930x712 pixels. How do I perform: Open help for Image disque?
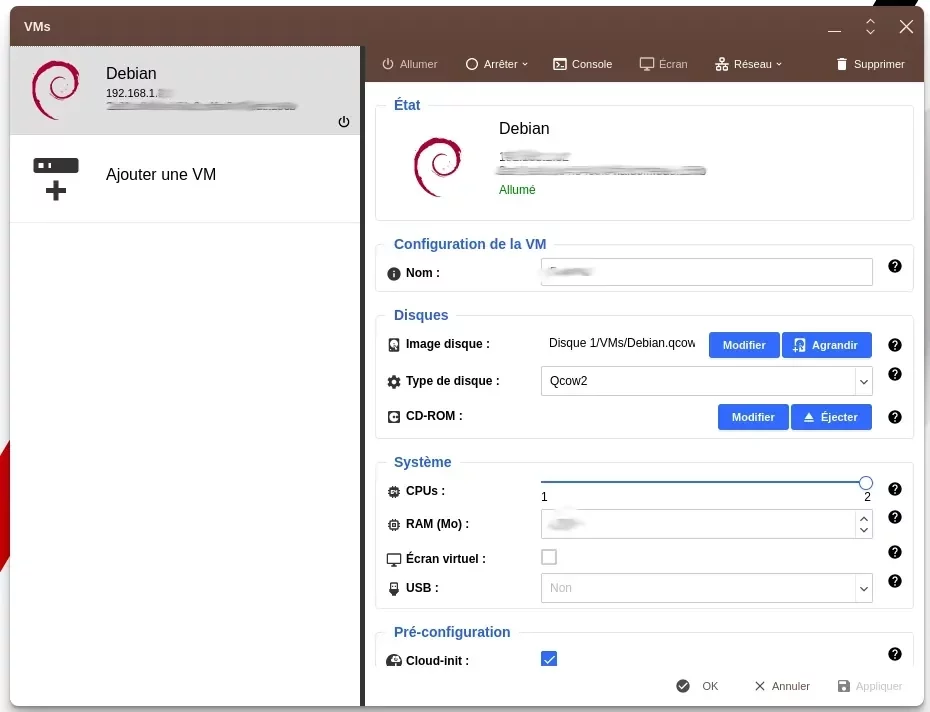(x=894, y=345)
